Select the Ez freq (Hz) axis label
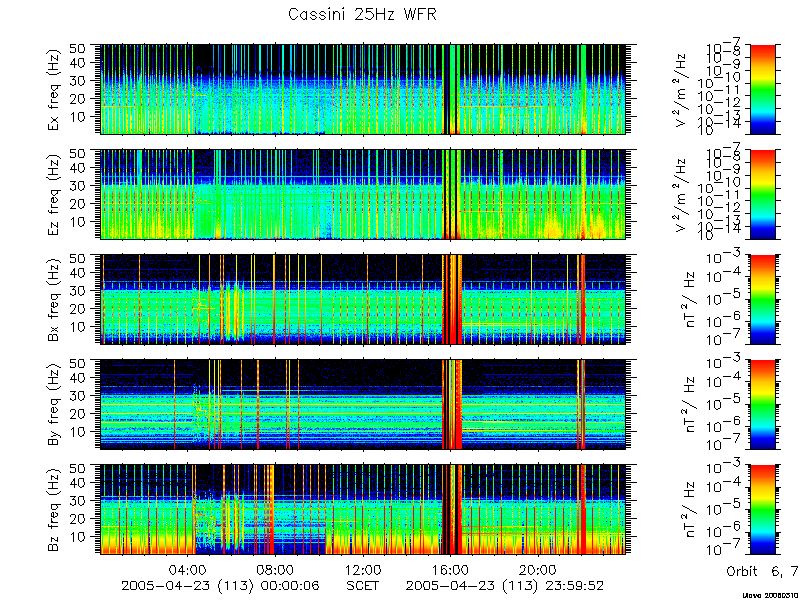The height and width of the screenshot is (600, 800). 55,194
